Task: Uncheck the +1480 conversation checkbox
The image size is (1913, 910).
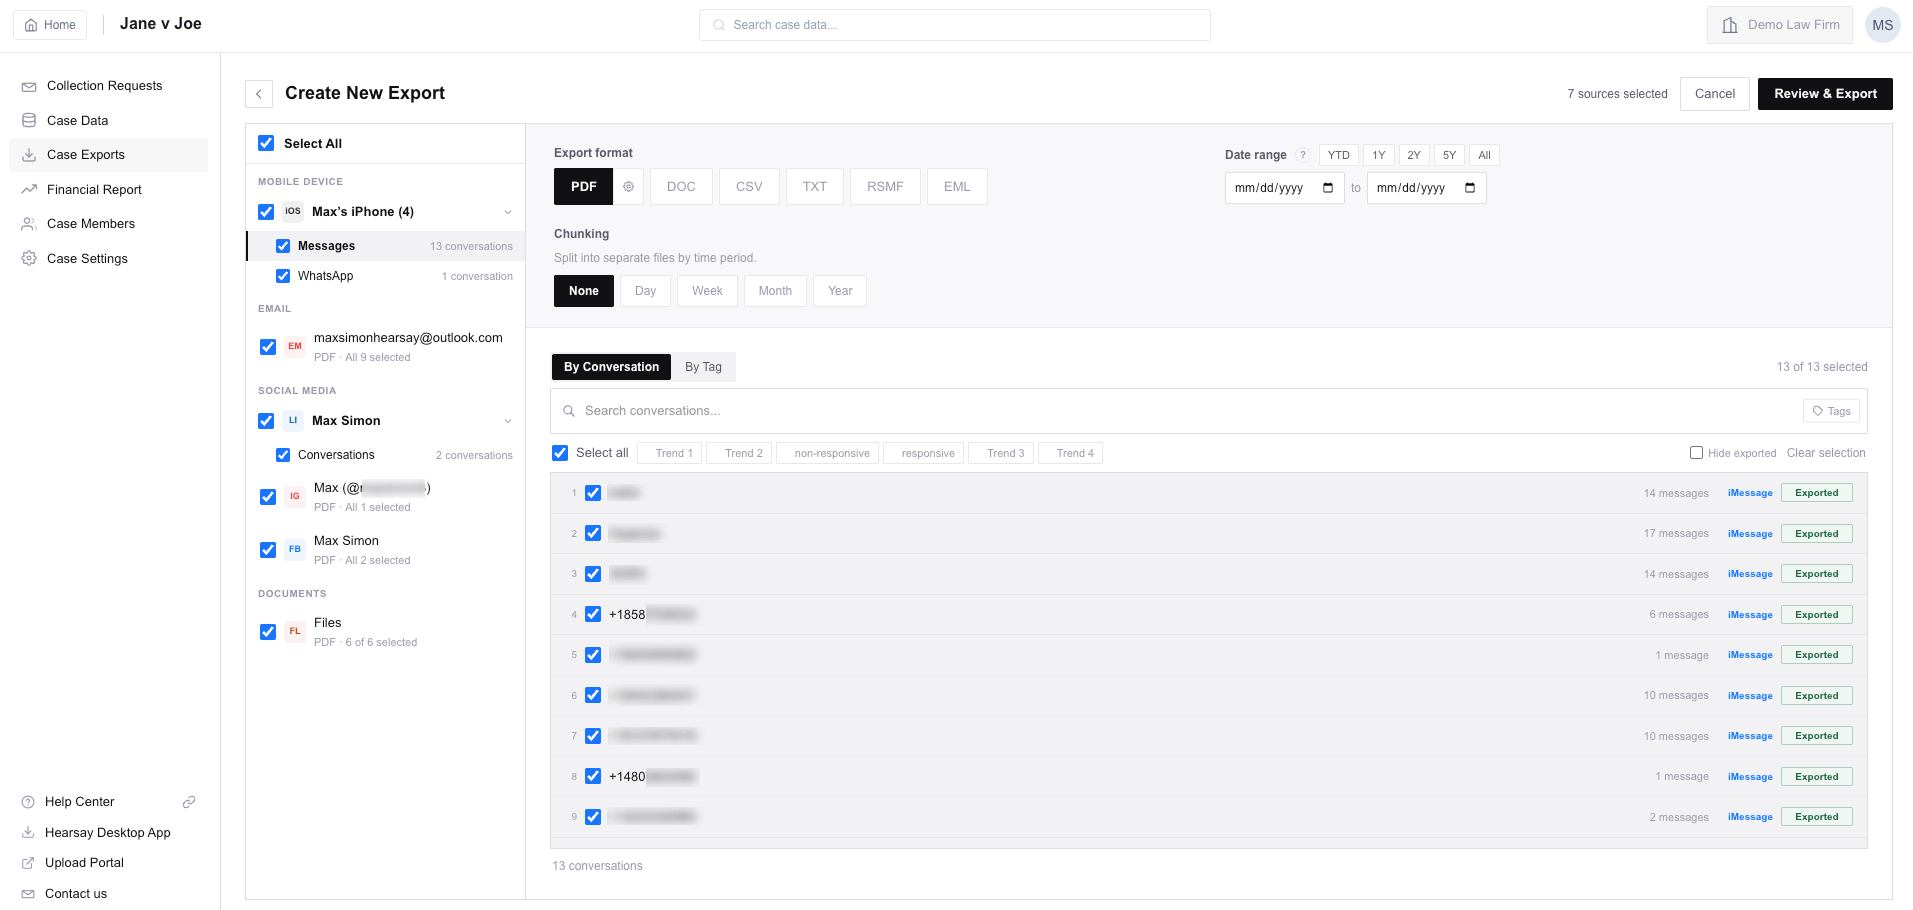Action: click(x=593, y=776)
